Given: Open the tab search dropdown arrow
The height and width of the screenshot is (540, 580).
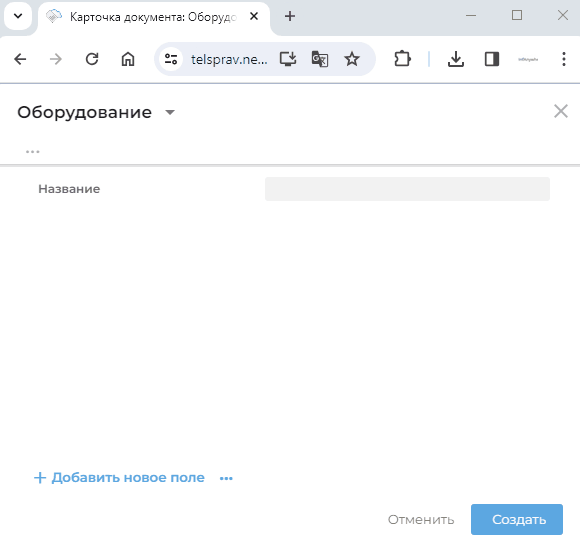Looking at the screenshot, I should [18, 16].
